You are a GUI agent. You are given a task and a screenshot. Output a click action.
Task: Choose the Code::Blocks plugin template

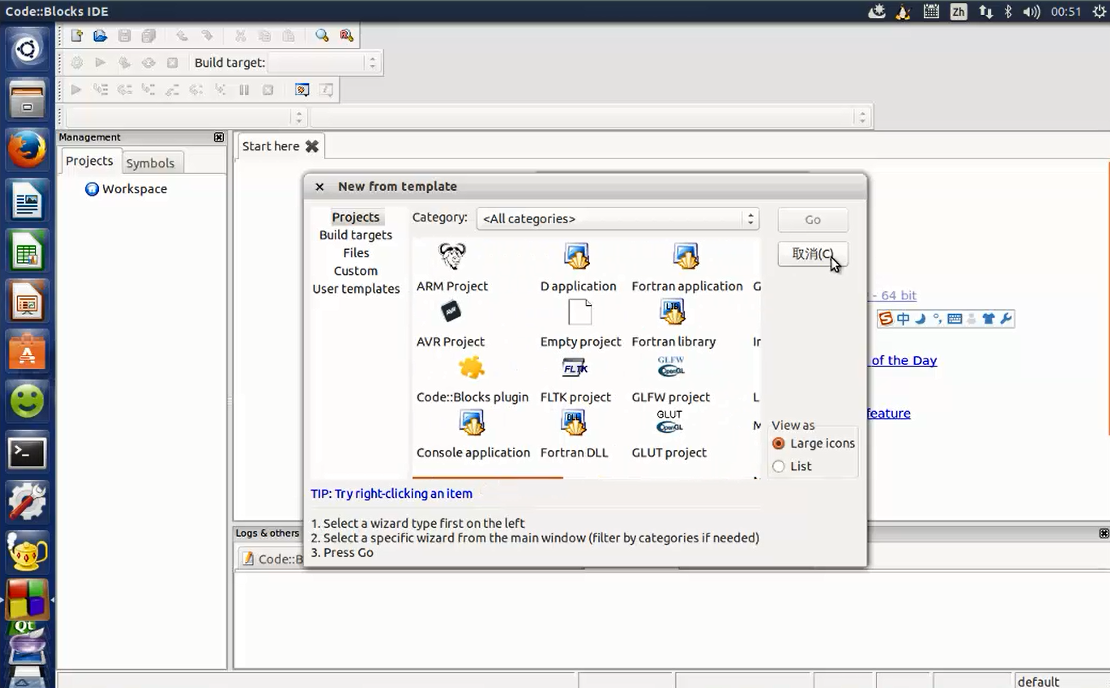pos(472,379)
